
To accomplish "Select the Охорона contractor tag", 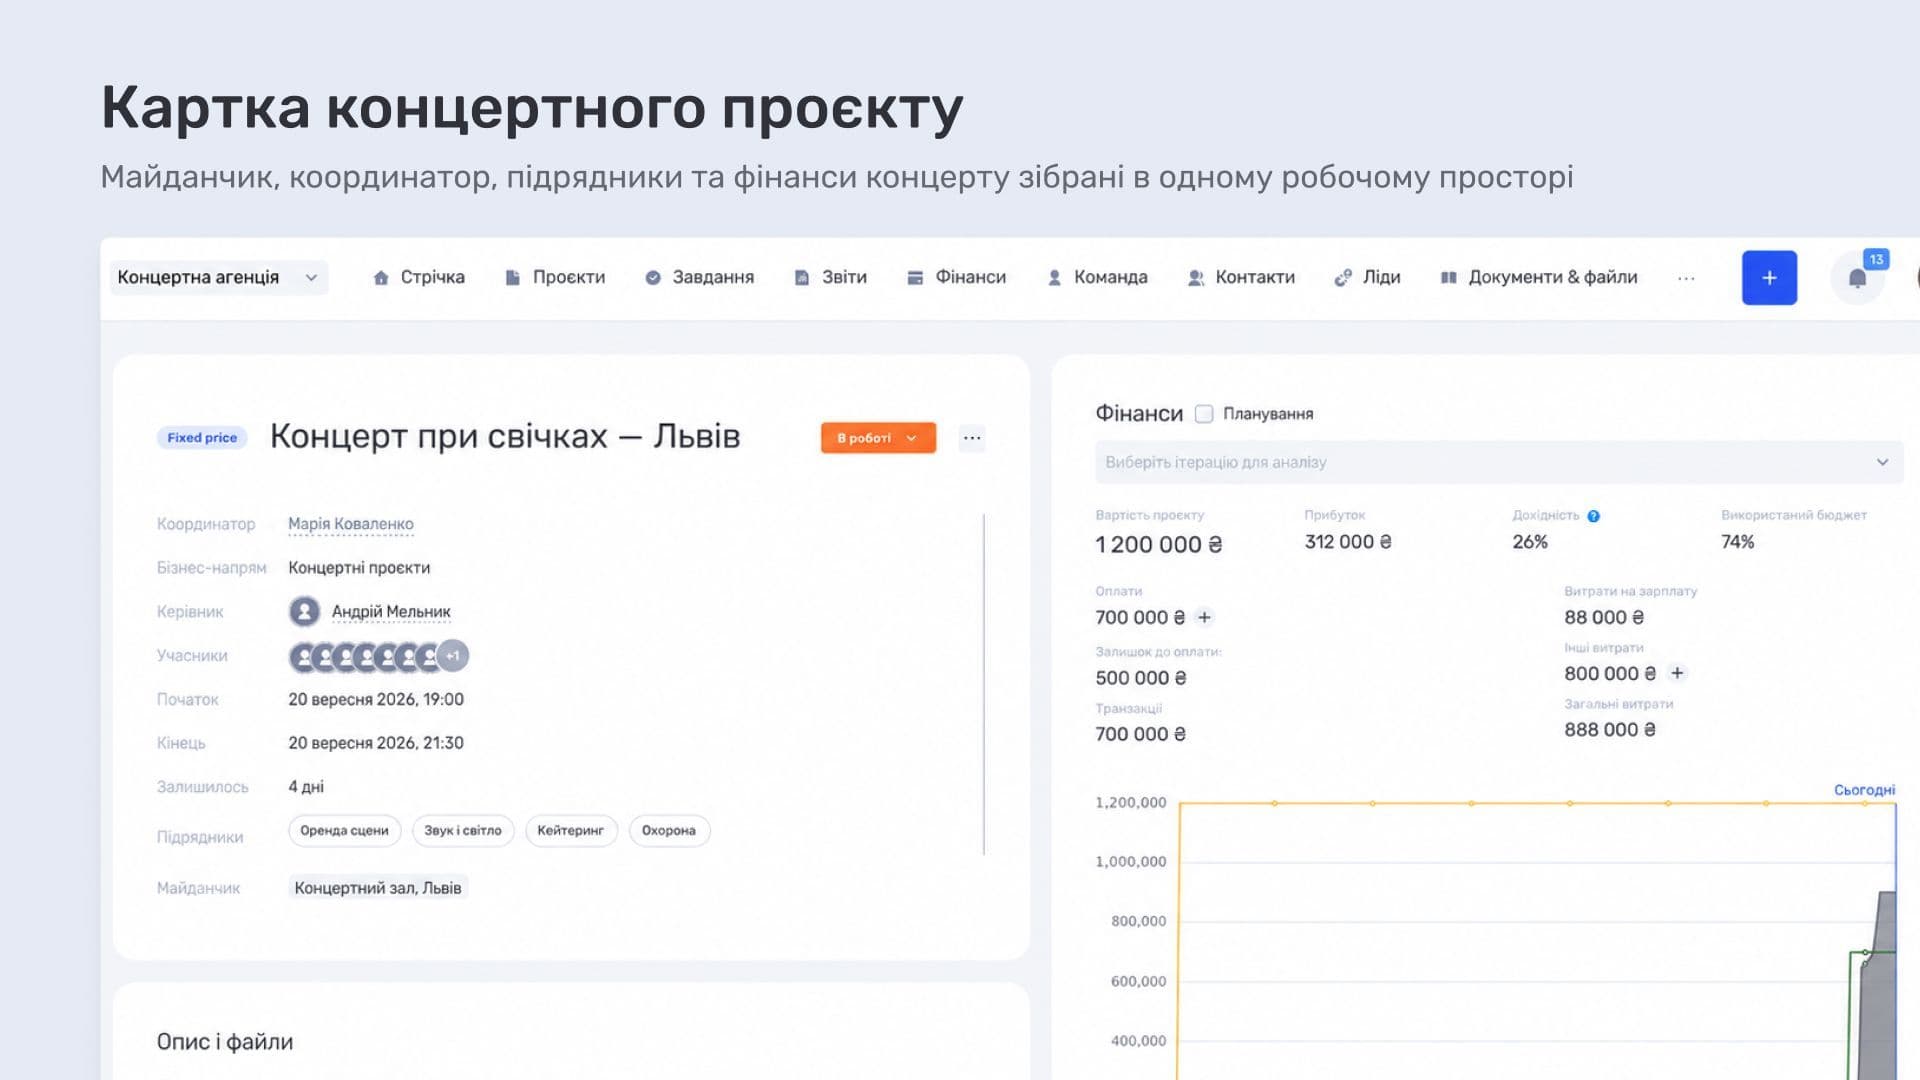I will coord(669,831).
